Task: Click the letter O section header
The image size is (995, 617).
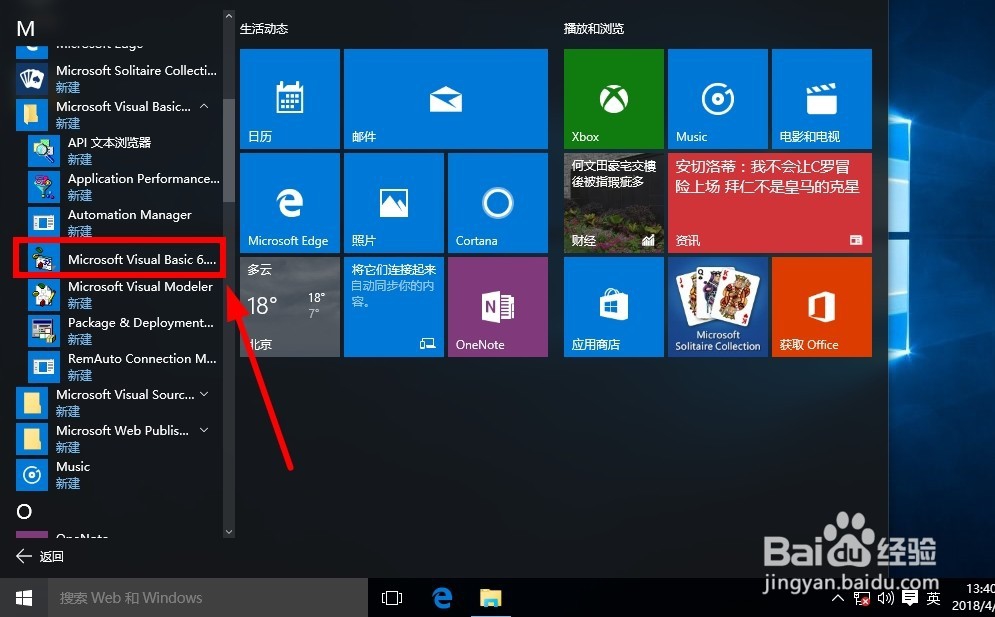Action: coord(24,512)
